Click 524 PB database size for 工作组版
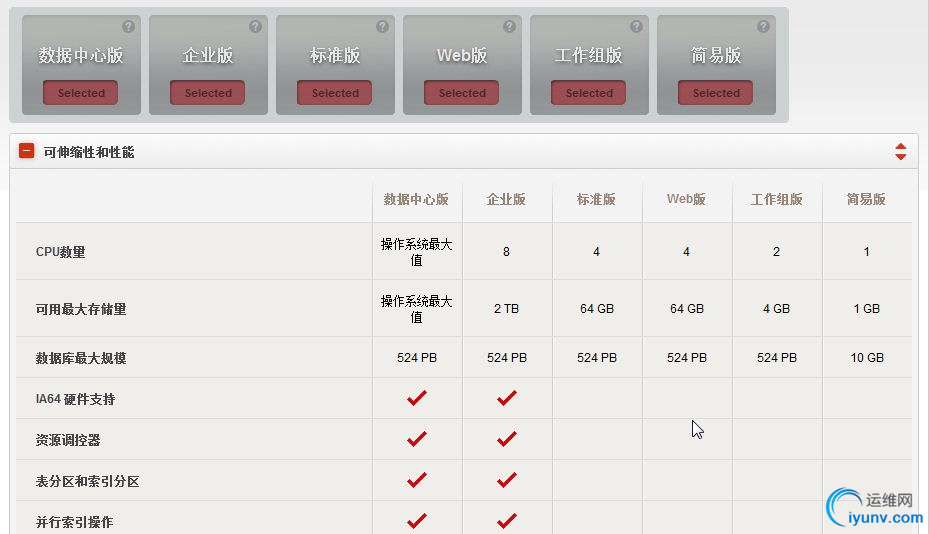Viewport: 929px width, 534px height. (x=777, y=358)
